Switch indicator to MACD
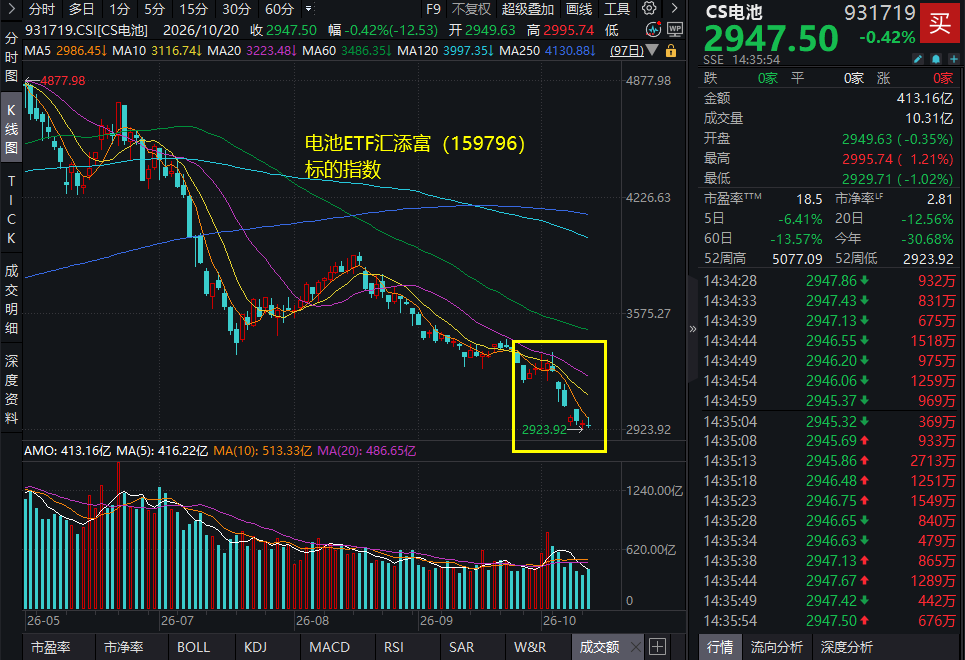This screenshot has width=965, height=660. click(329, 647)
